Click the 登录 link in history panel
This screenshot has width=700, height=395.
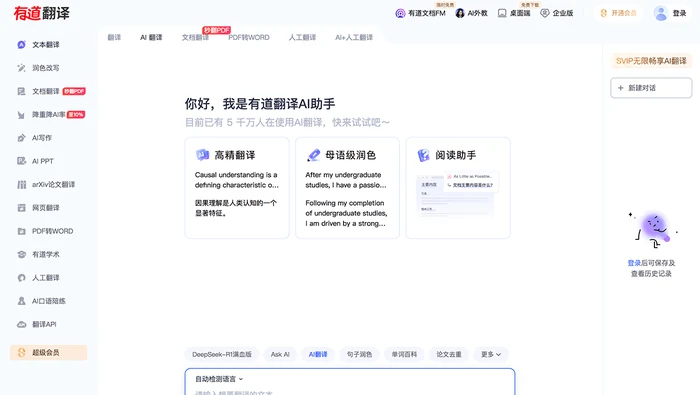634,263
